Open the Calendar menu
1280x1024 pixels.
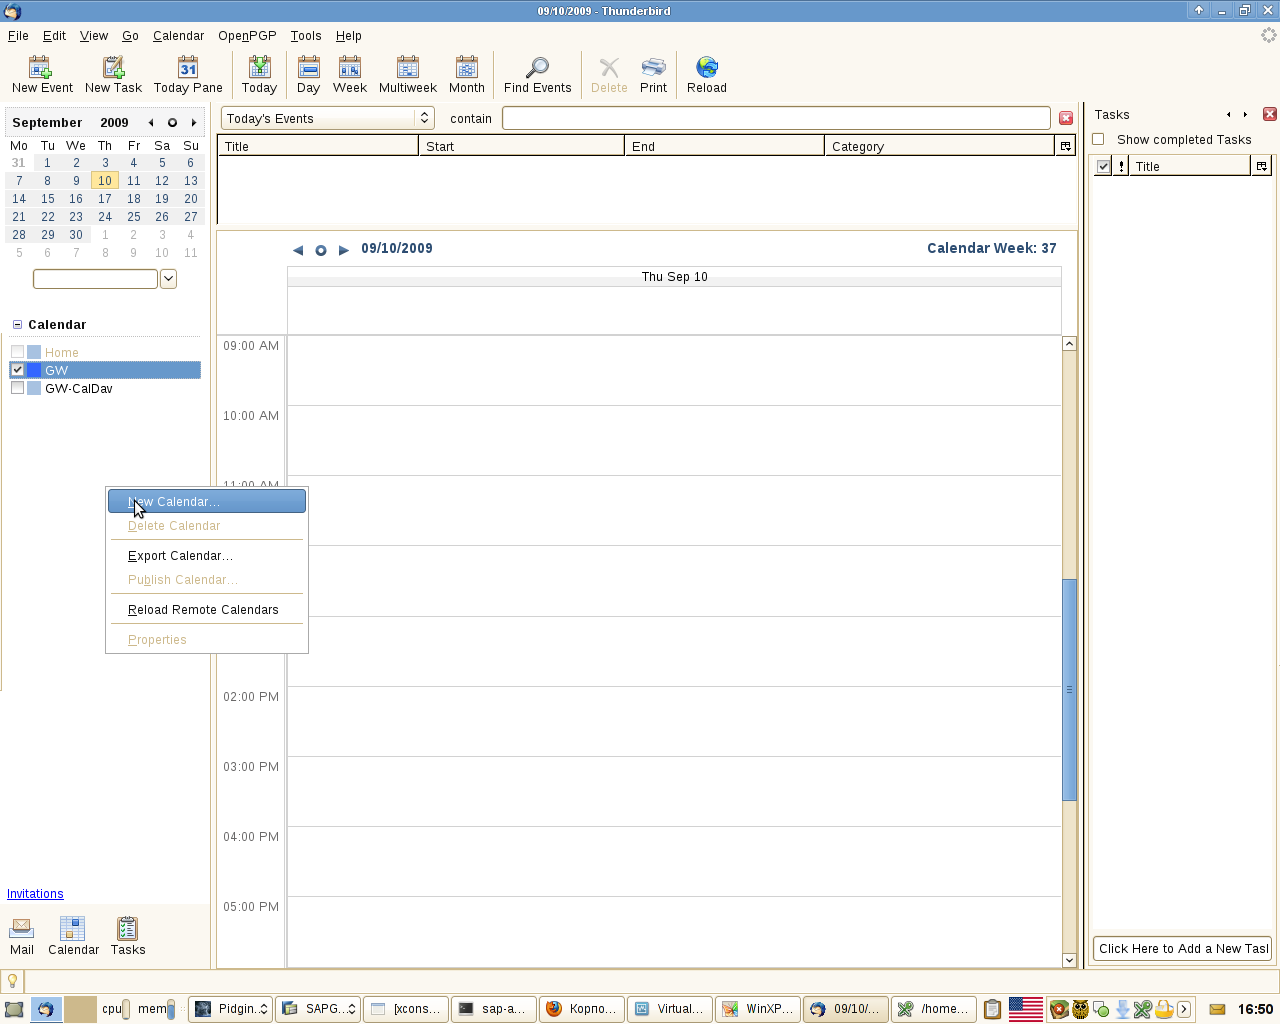pos(178,35)
